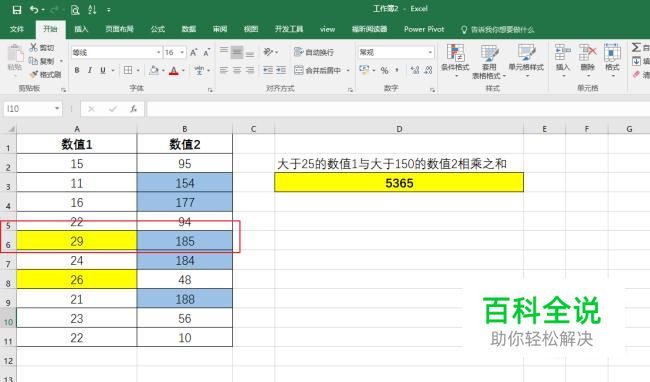
Task: Select the Format Painter (格式刷) brush
Action: click(x=34, y=74)
